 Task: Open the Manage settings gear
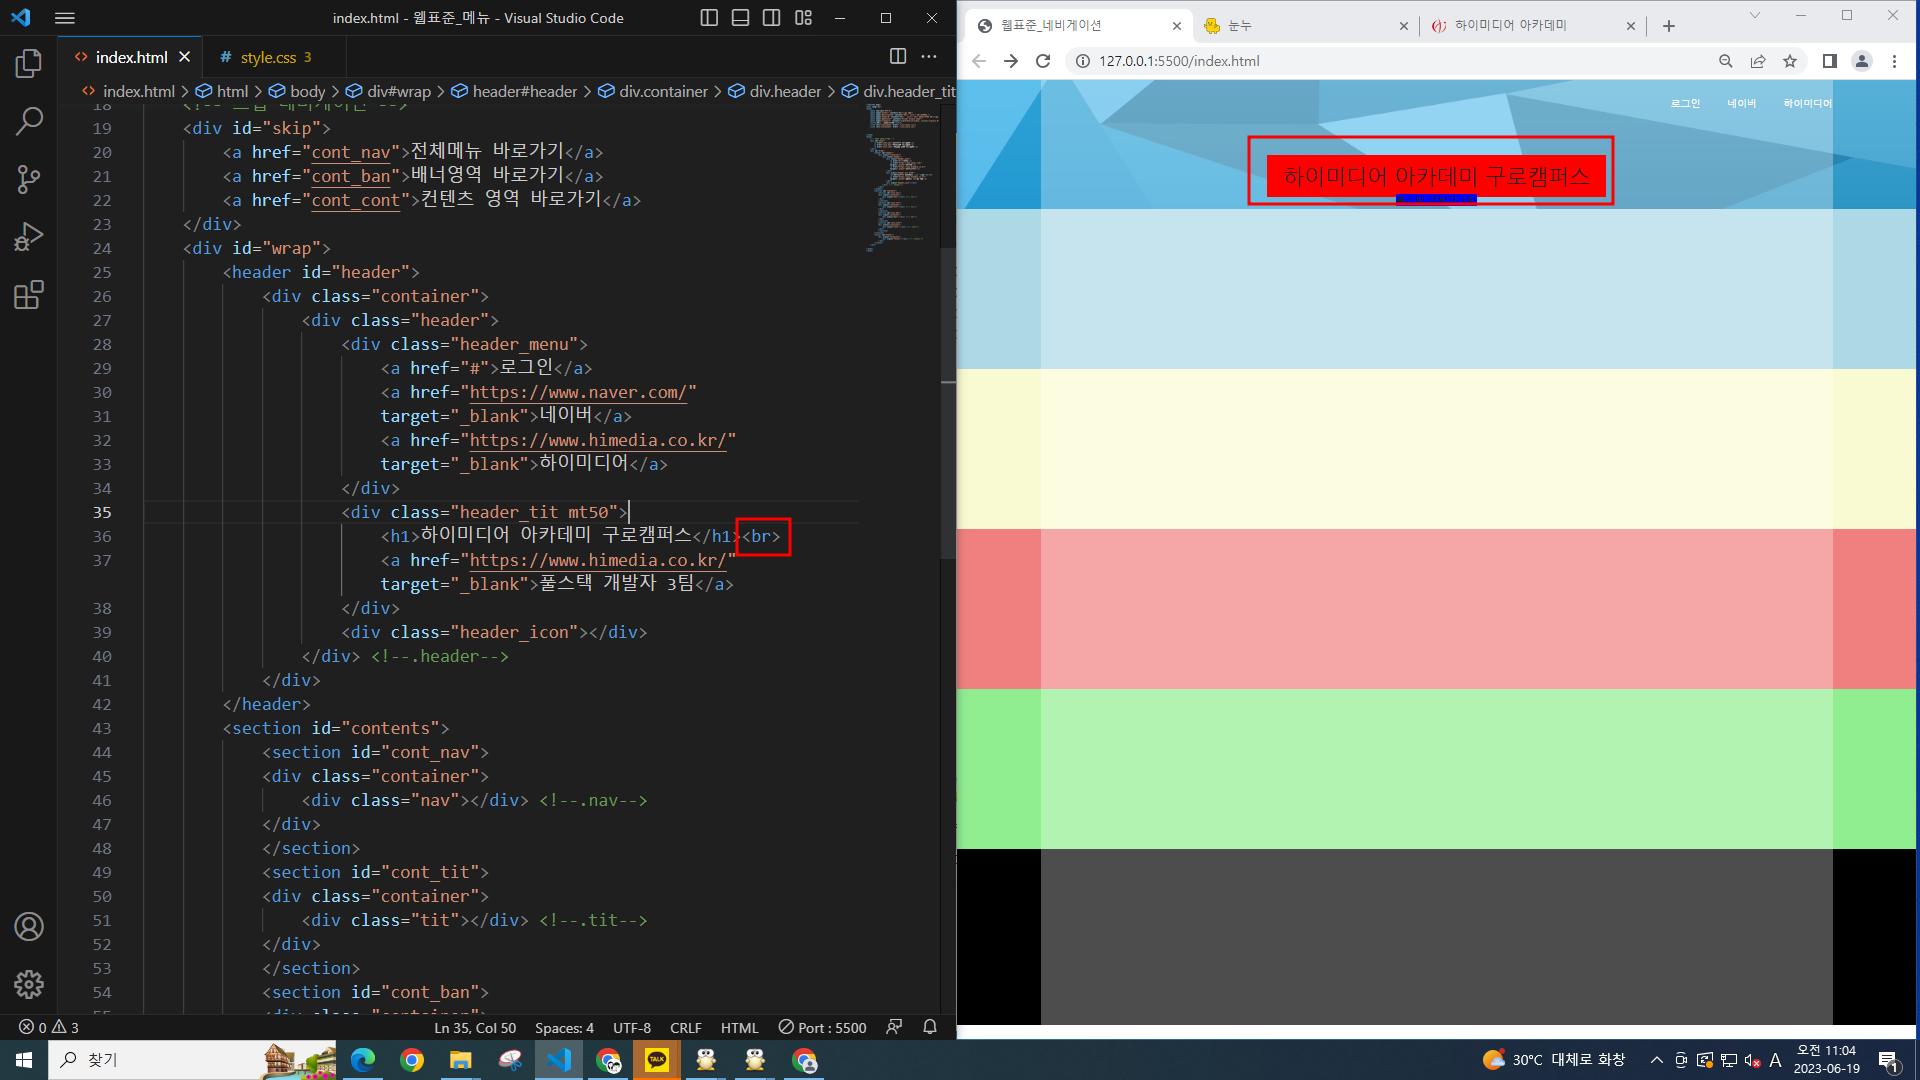(29, 985)
